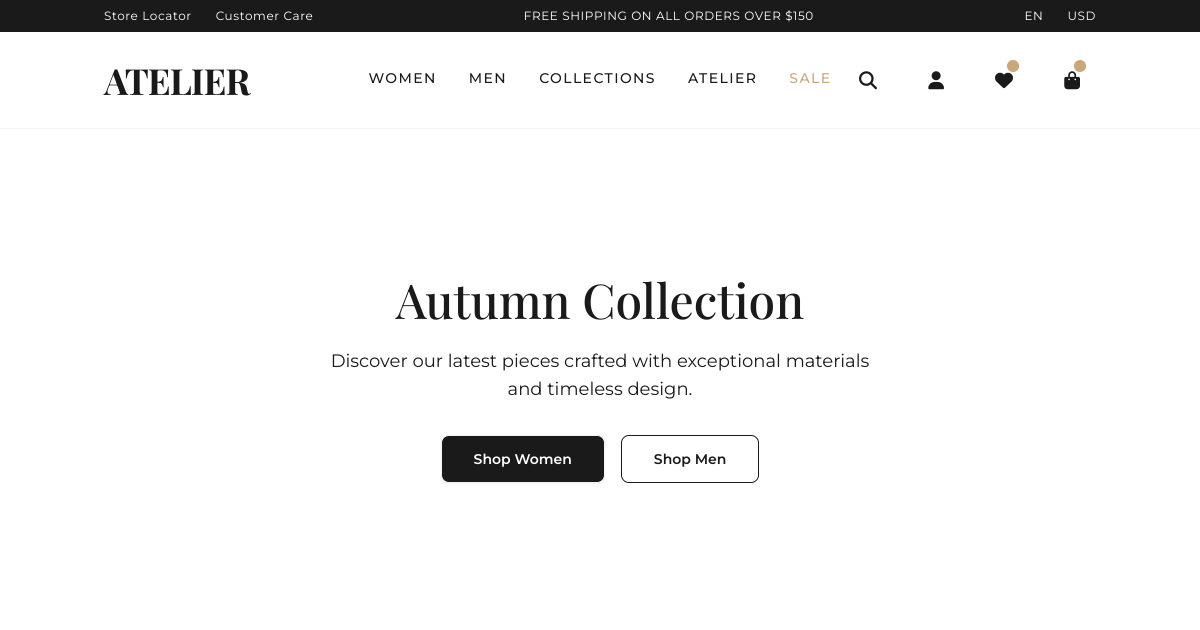Open the WOMEN menu

(402, 78)
